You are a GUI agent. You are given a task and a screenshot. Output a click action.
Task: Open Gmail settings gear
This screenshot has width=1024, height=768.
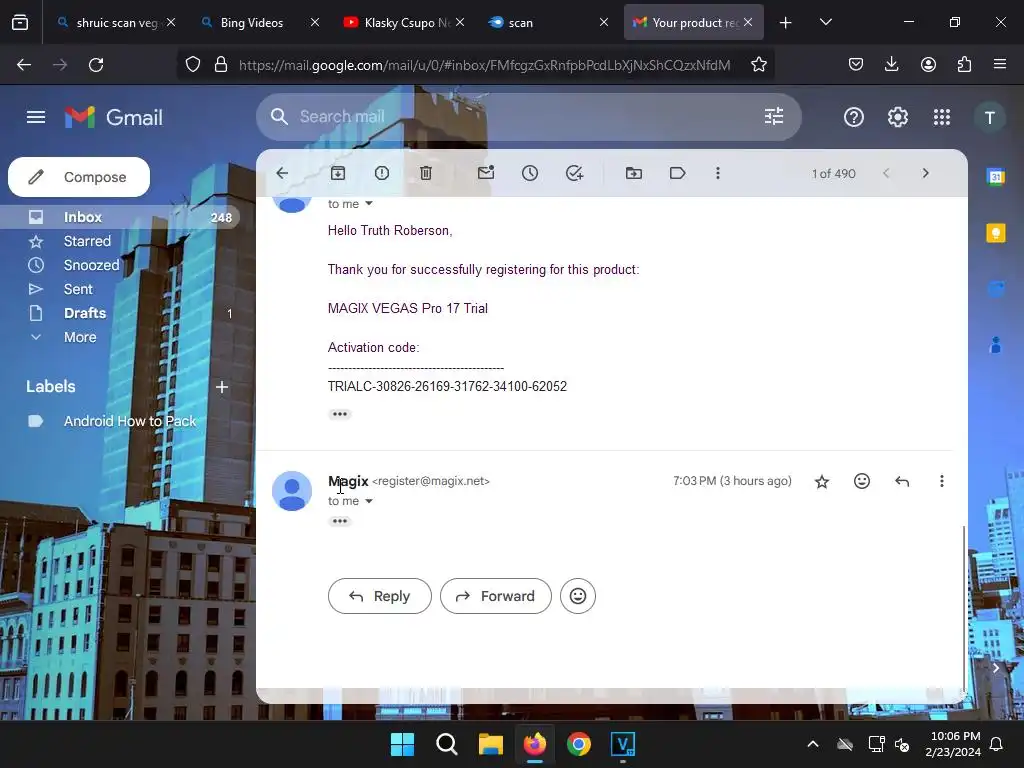(898, 118)
